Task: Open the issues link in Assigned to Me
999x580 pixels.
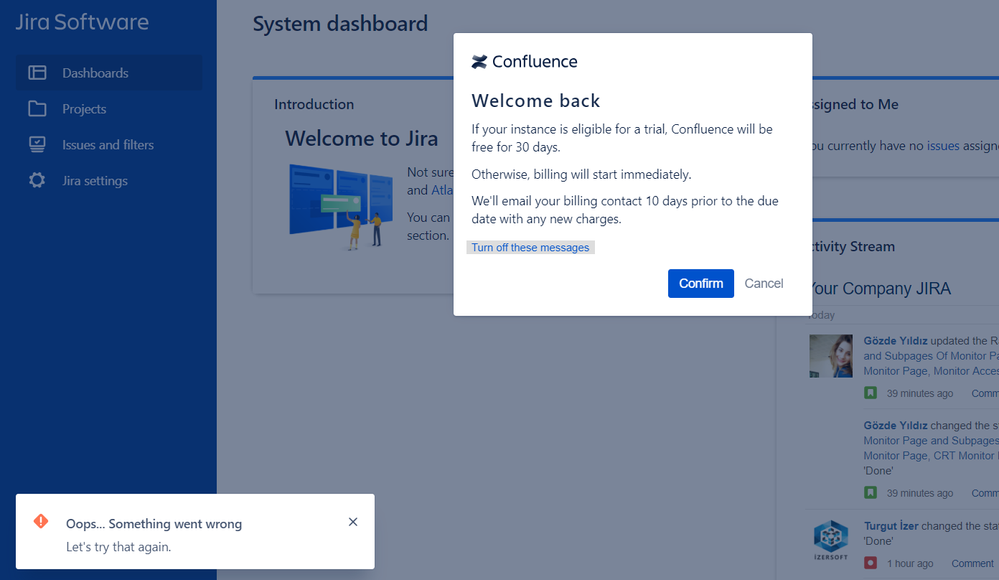Action: (943, 146)
